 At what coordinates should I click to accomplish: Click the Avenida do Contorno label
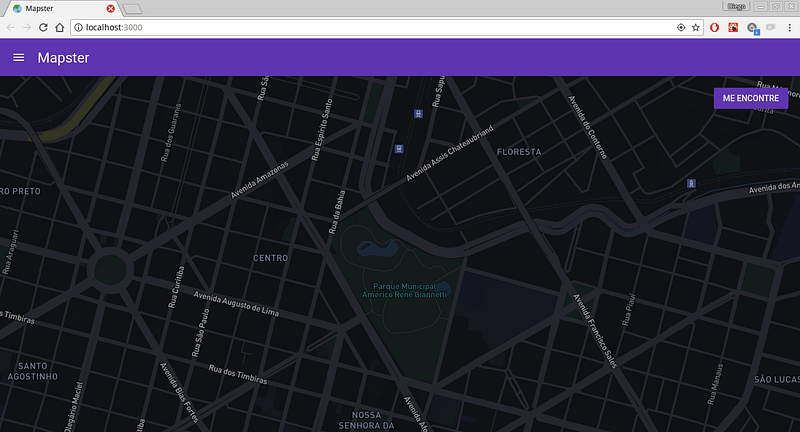coord(588,127)
